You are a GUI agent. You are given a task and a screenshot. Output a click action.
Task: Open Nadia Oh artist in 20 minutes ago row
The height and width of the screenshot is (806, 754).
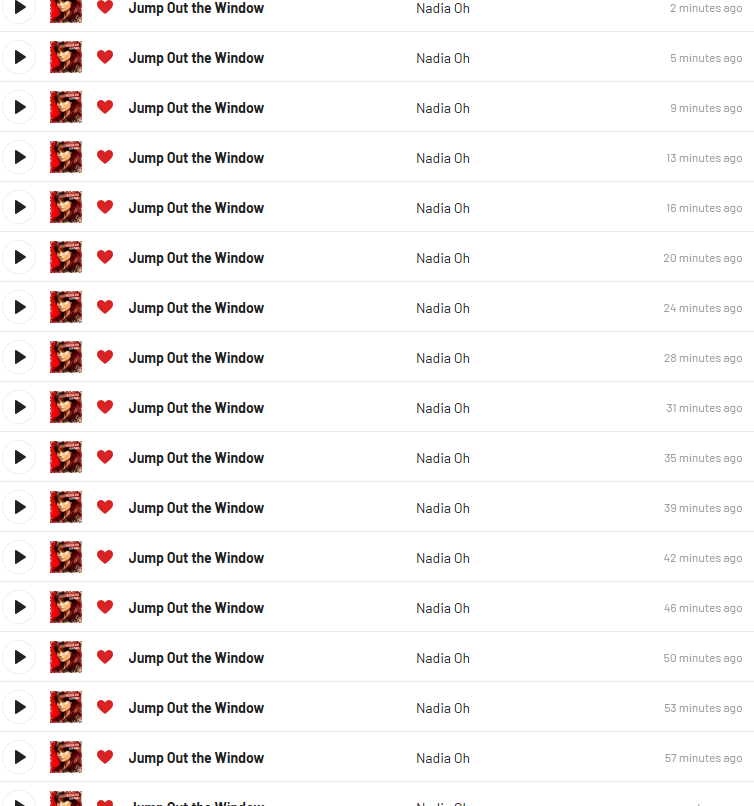(443, 258)
